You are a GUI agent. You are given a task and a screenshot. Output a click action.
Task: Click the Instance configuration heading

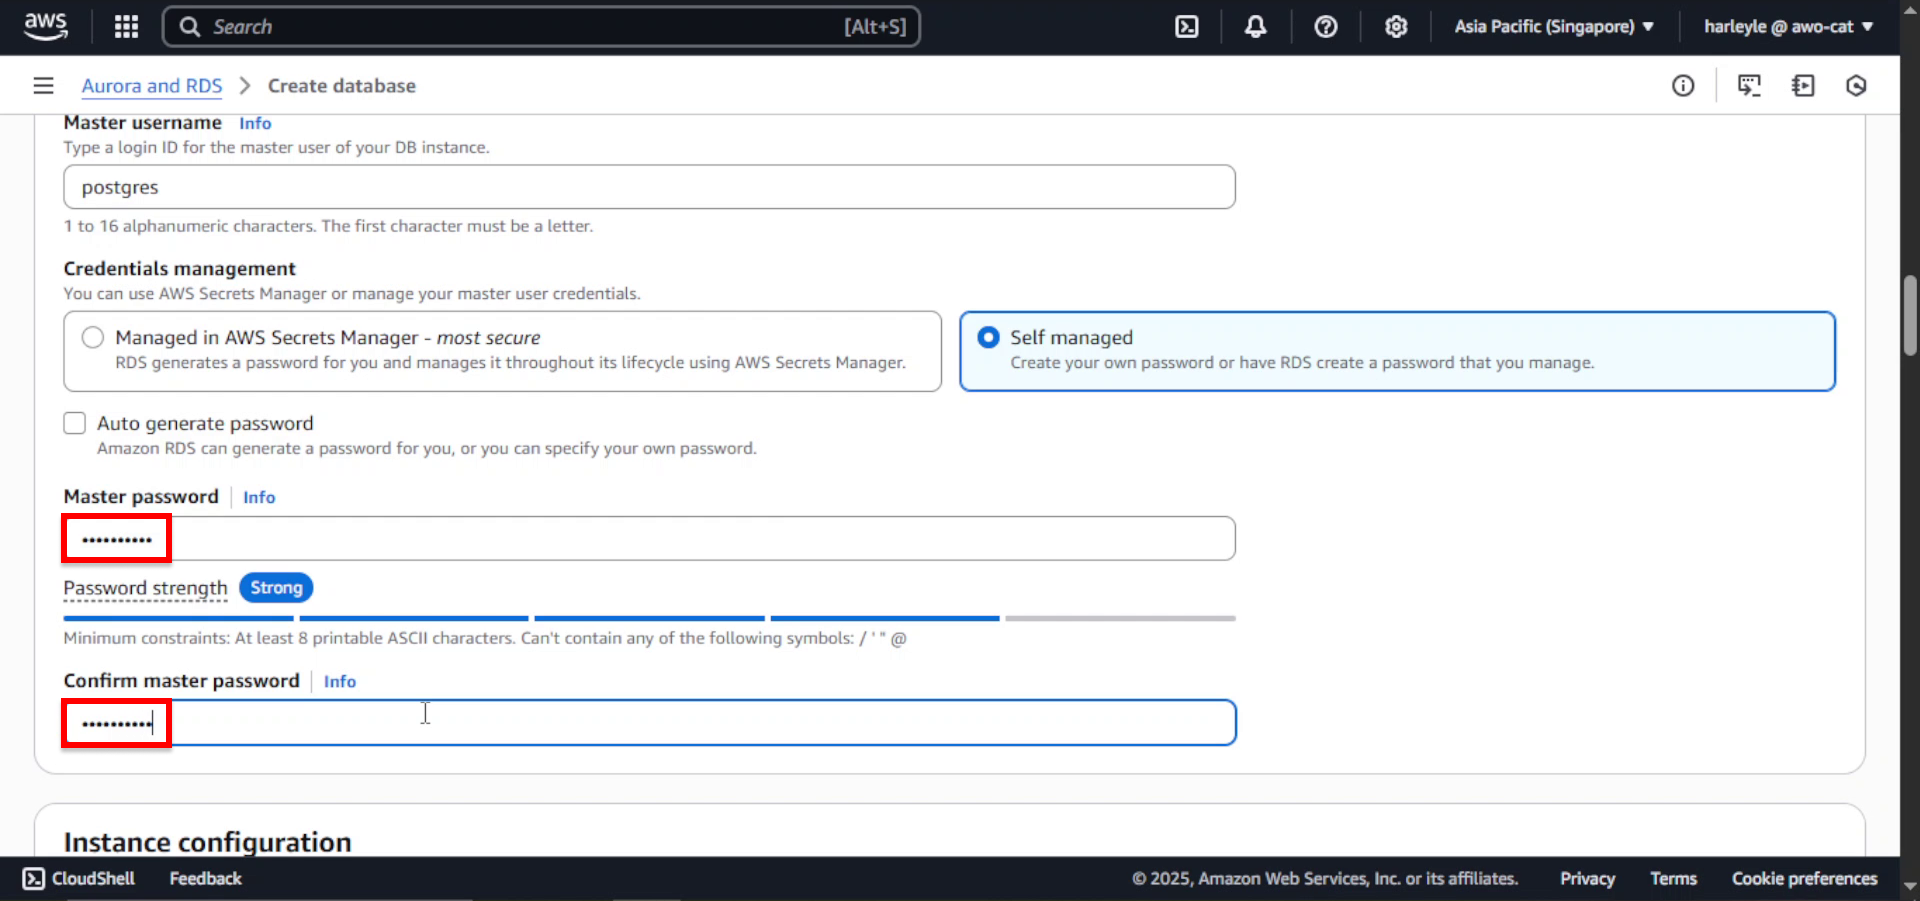[x=207, y=842]
